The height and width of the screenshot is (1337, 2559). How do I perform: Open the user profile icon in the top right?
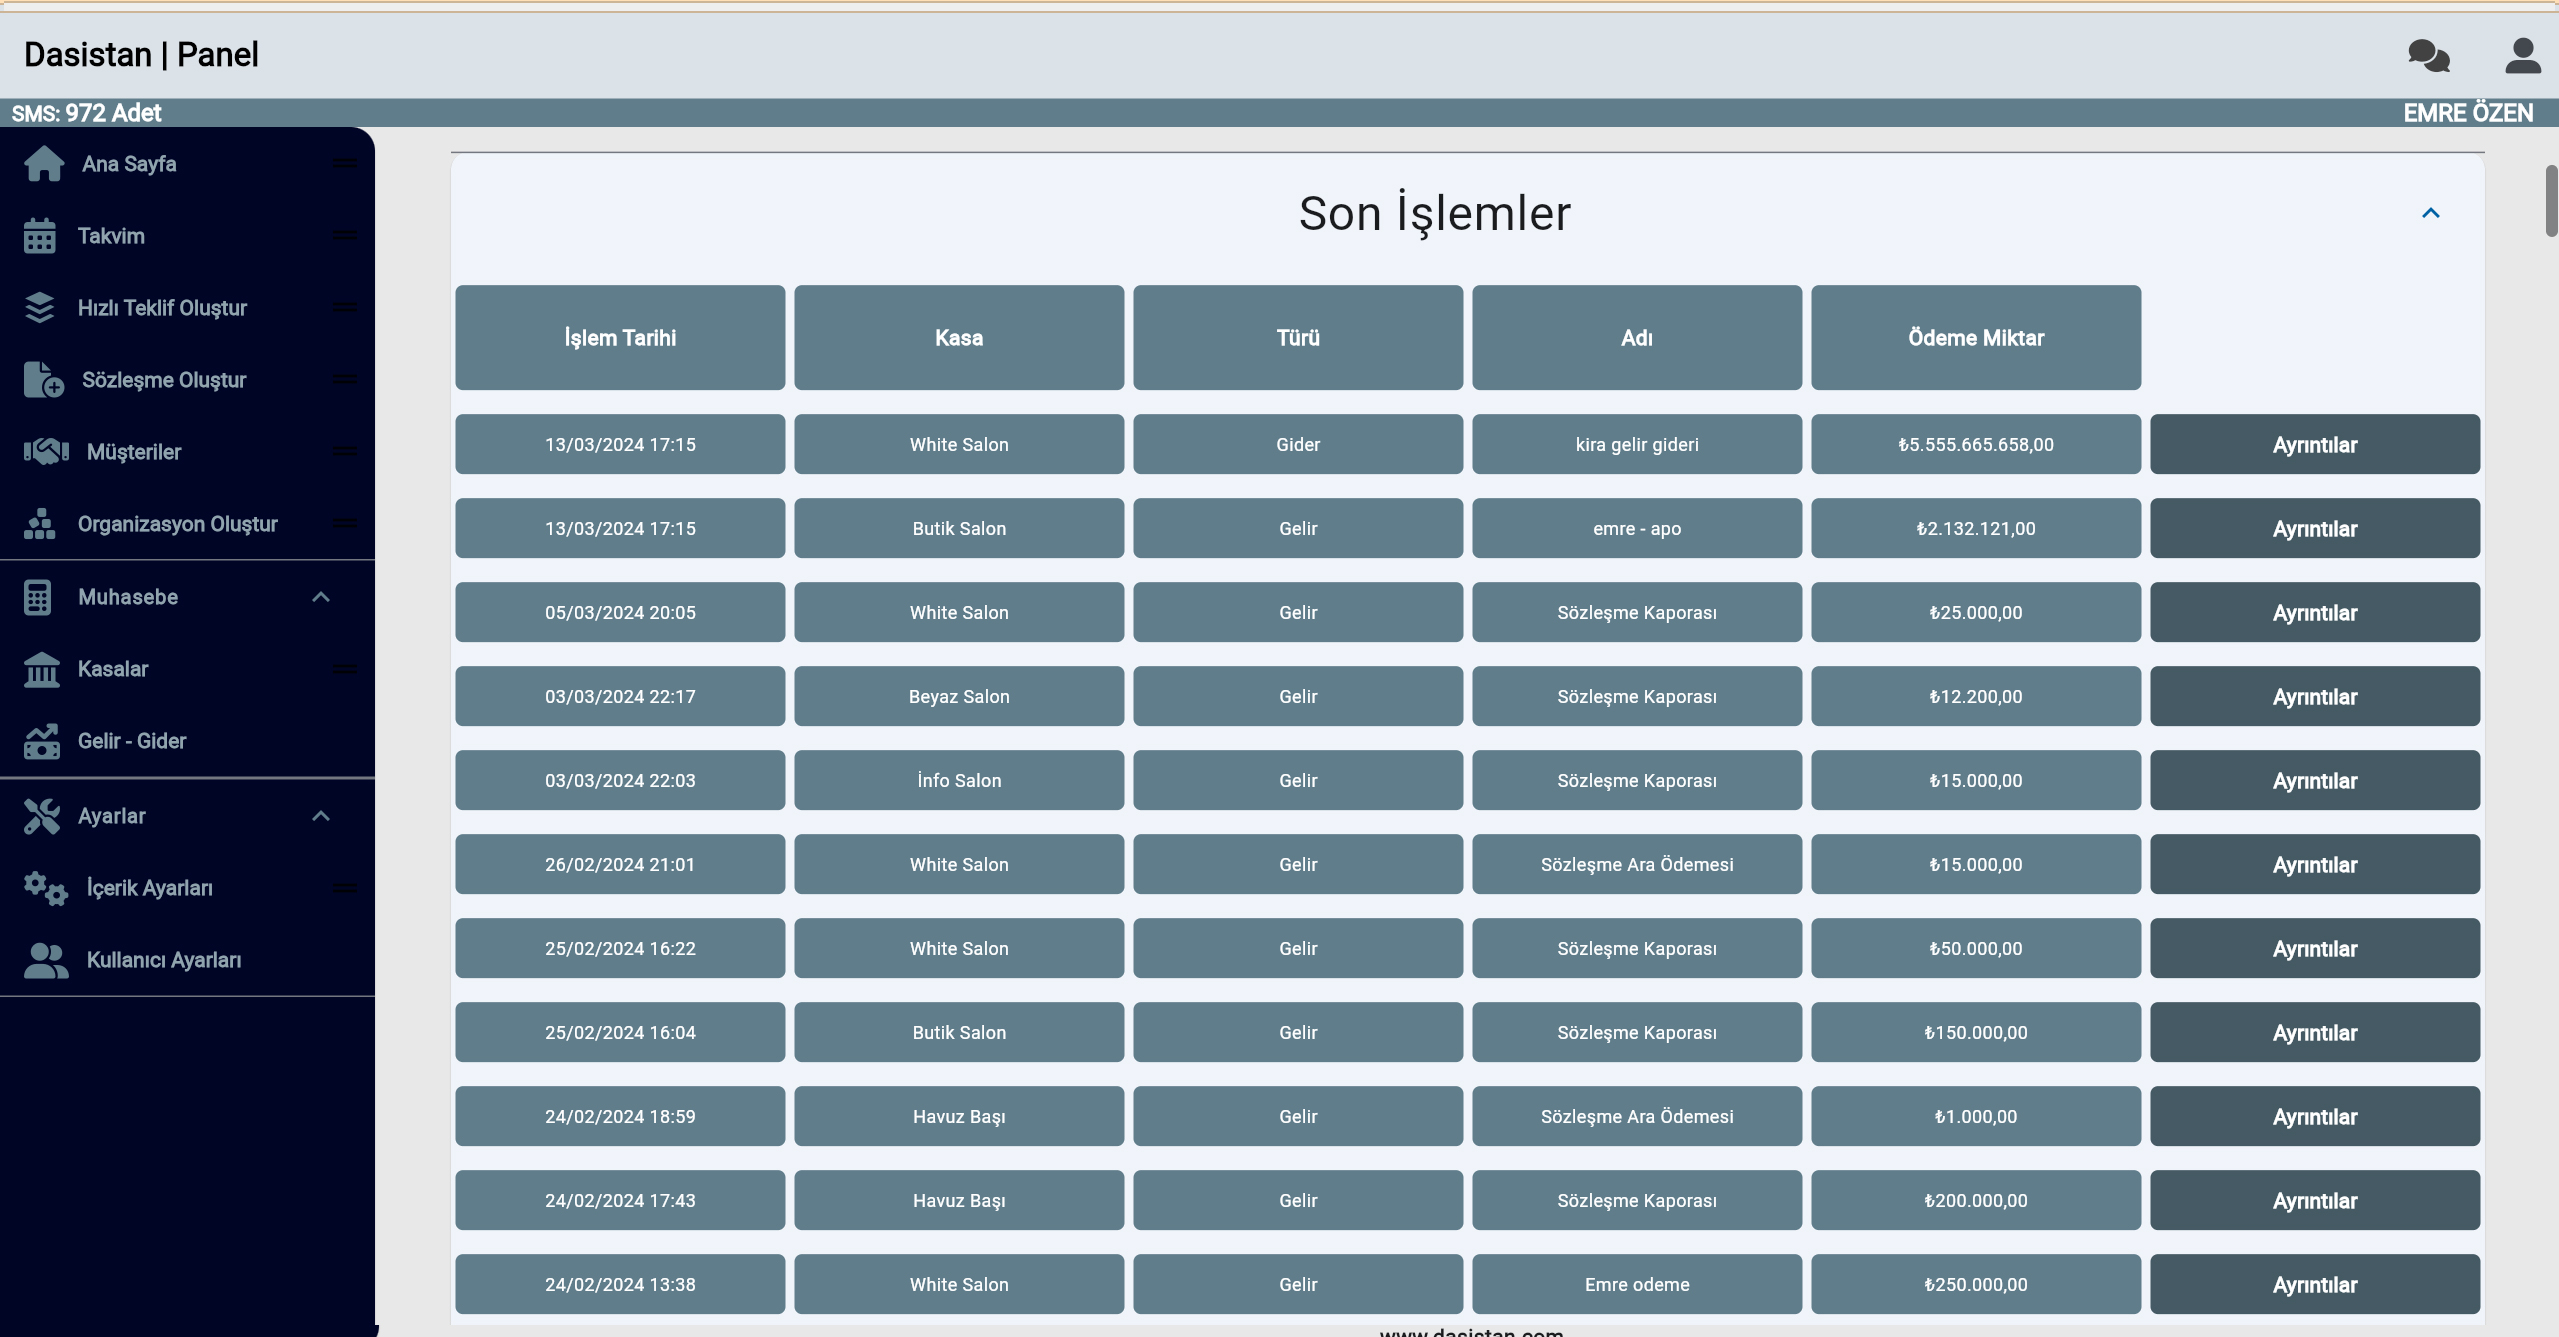click(x=2522, y=56)
